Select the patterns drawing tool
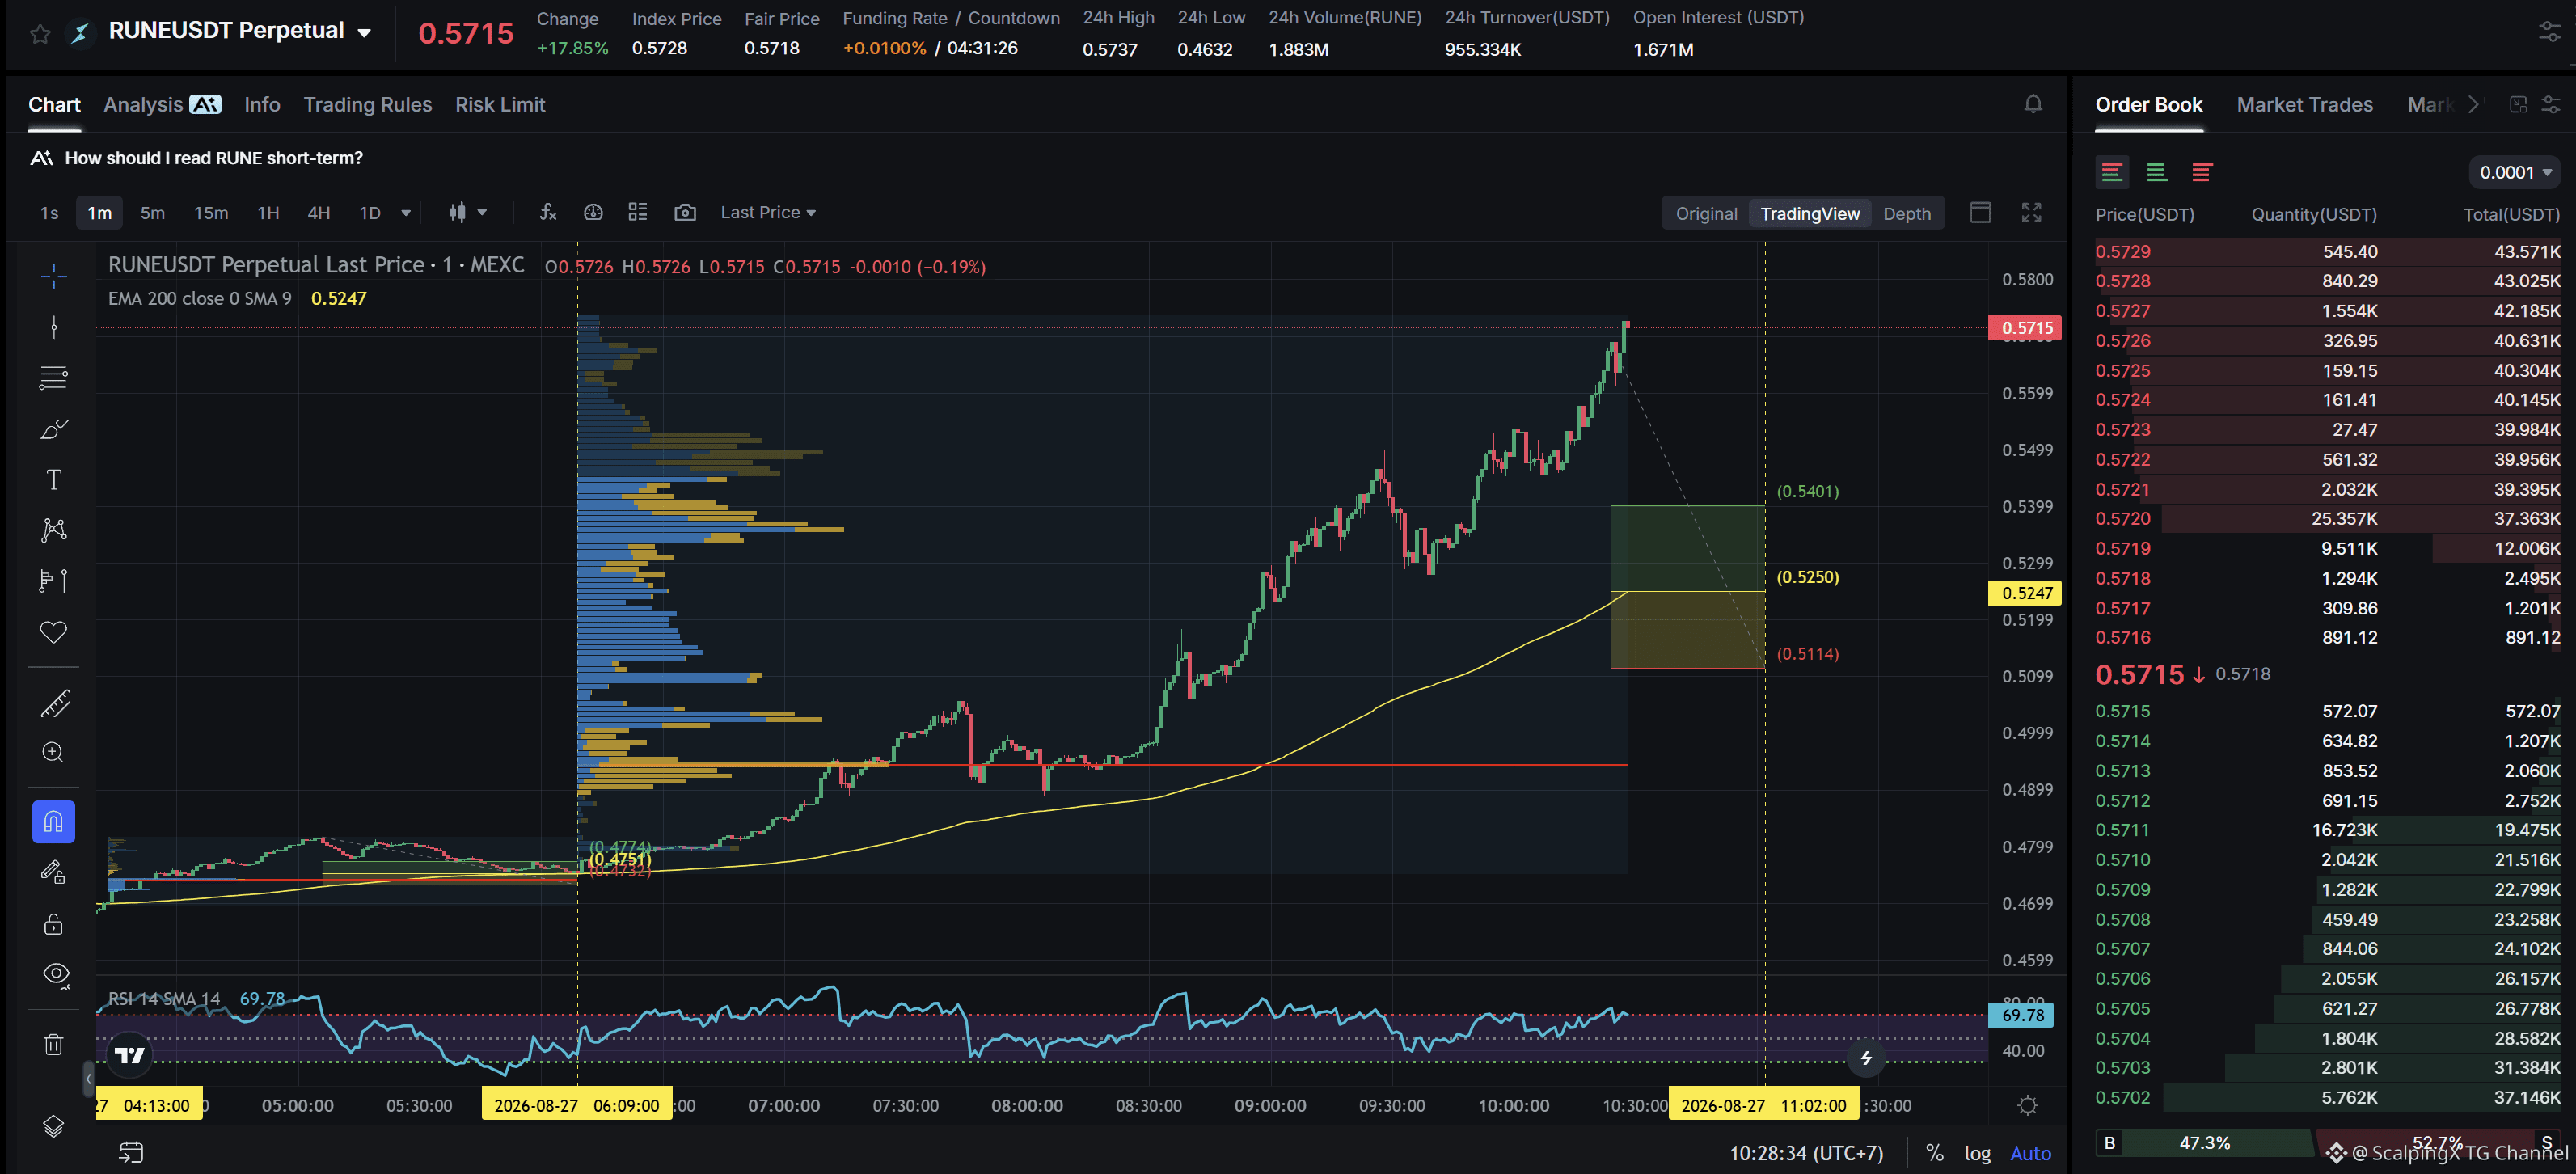Screen dimensions: 2576x1174 pyautogui.click(x=54, y=530)
